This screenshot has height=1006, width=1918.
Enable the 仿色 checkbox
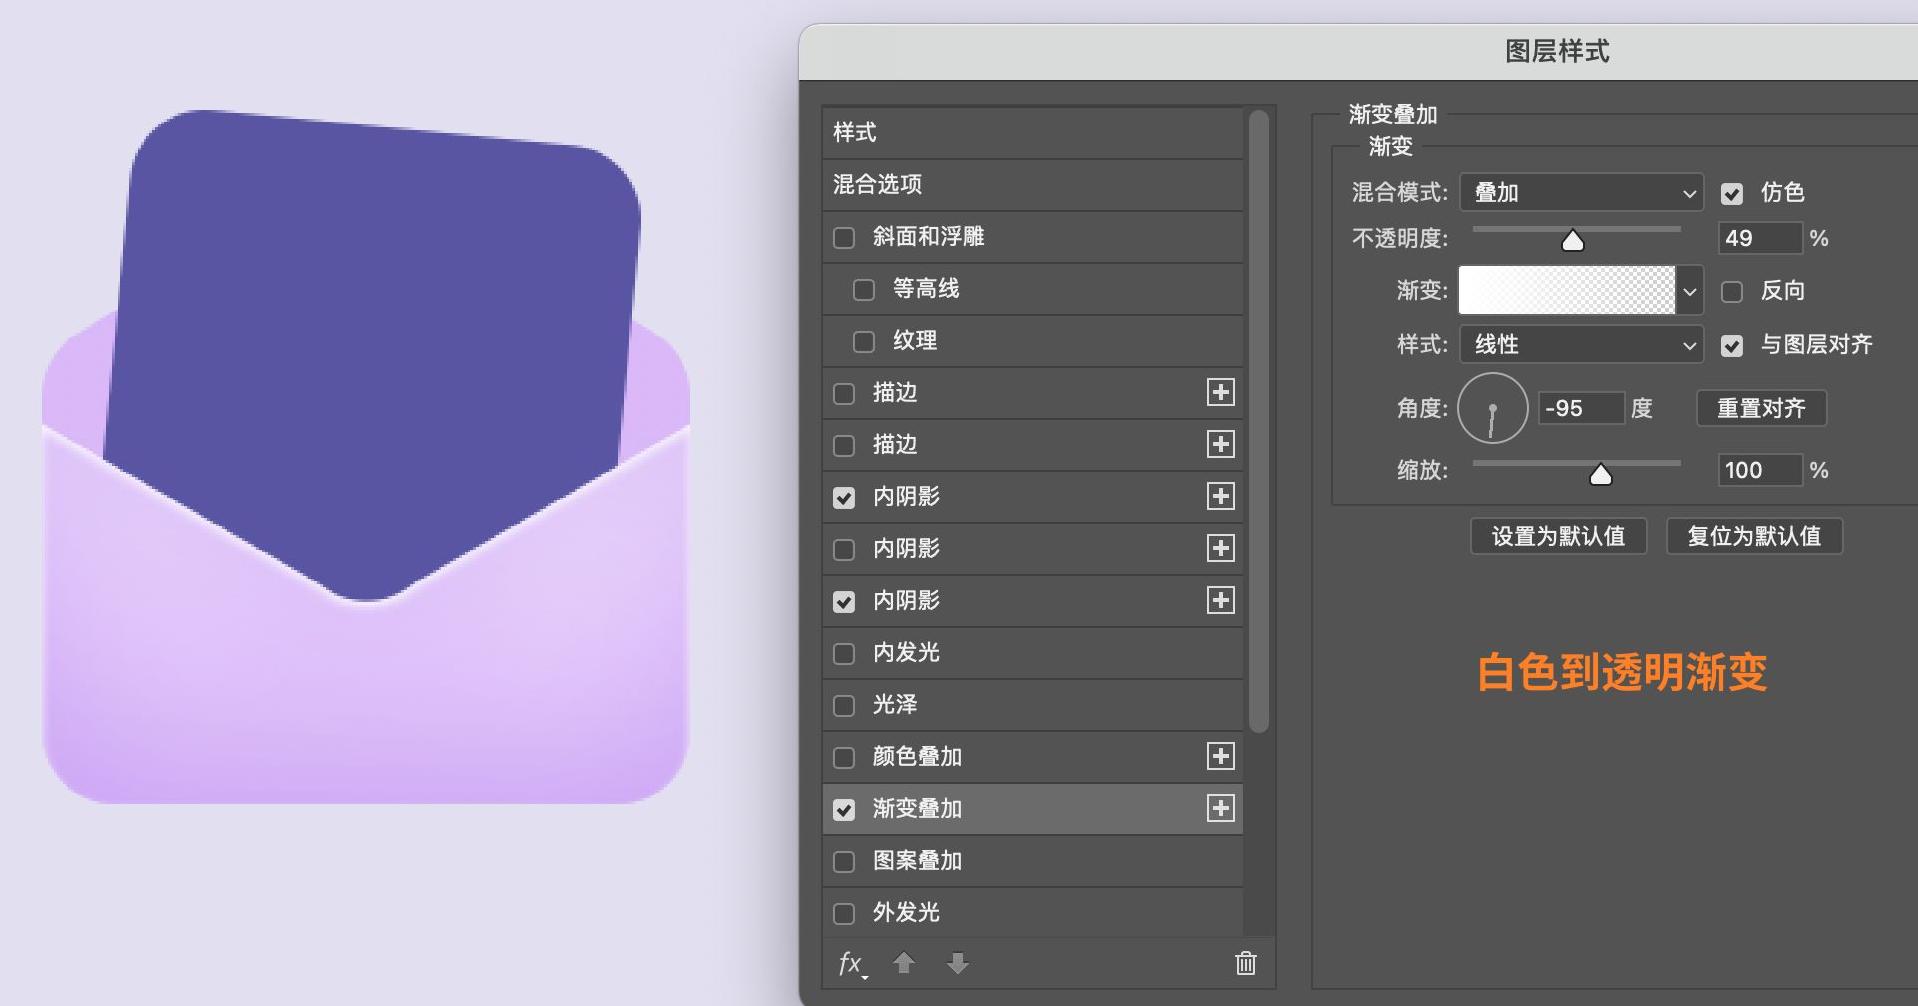(1733, 193)
